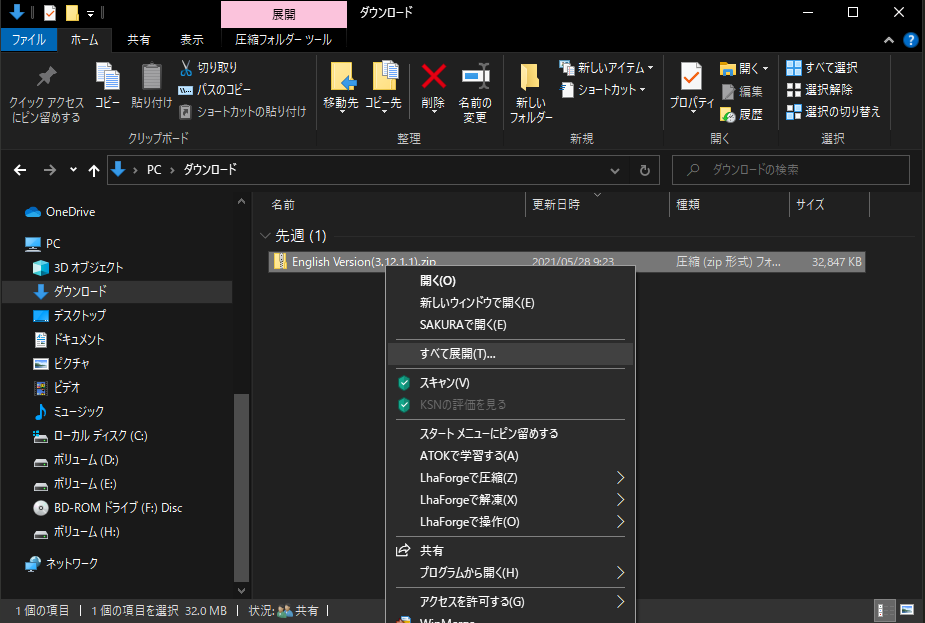The height and width of the screenshot is (623, 925).
Task: Click Select All (すべて選択) in ribbon
Action: (822, 68)
